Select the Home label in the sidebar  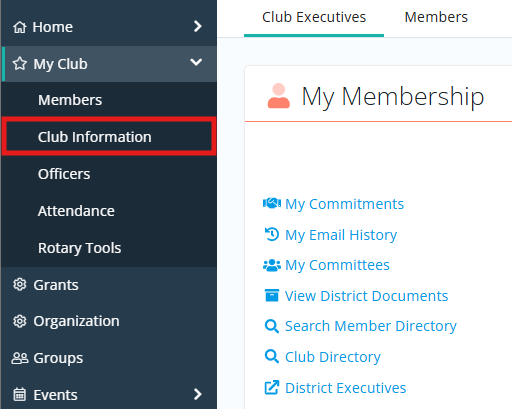point(53,27)
